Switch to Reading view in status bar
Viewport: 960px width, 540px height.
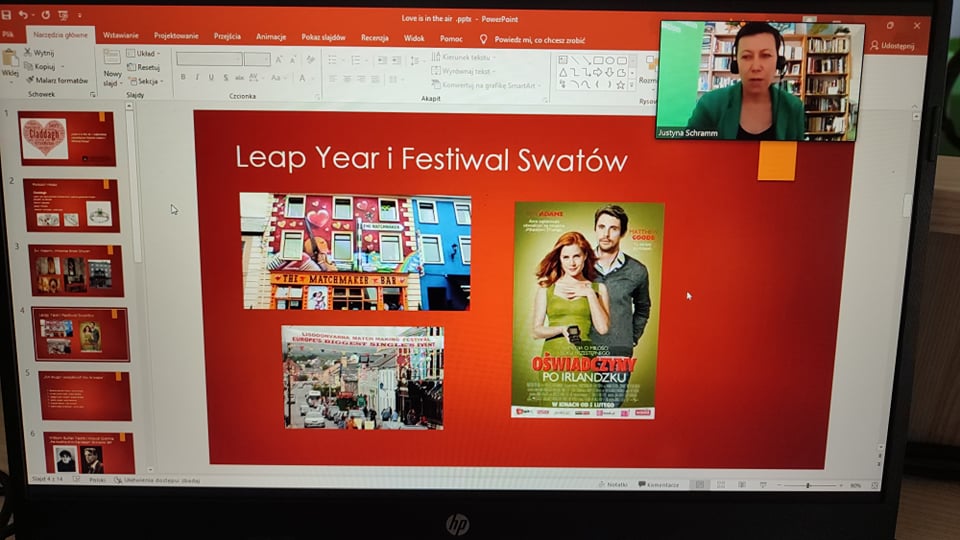click(742, 485)
